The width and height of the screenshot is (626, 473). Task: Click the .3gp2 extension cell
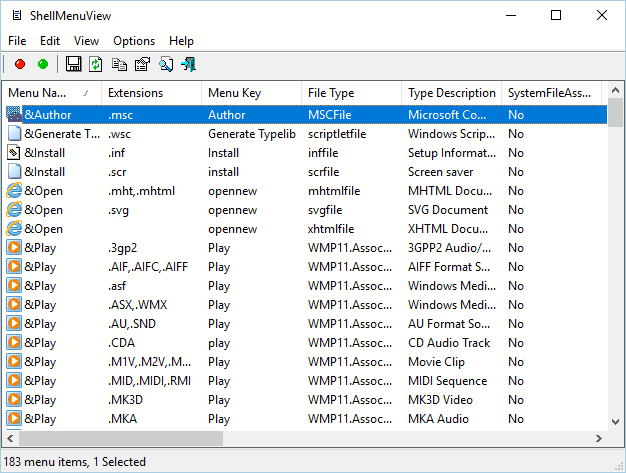[123, 248]
